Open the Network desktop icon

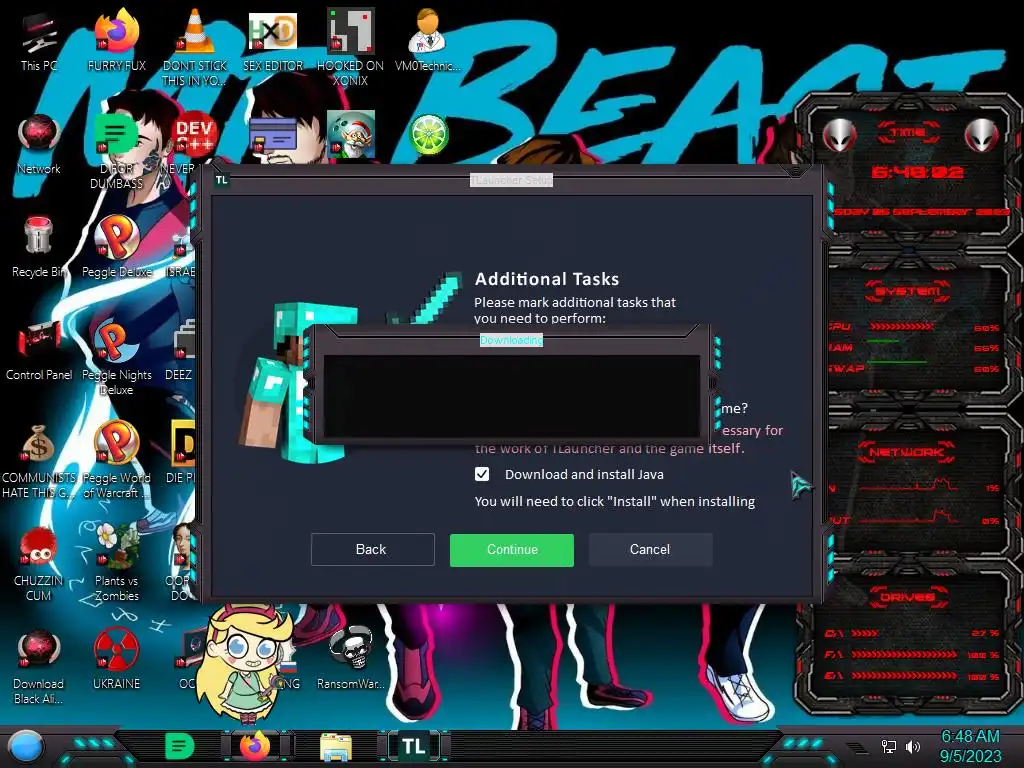pyautogui.click(x=39, y=144)
